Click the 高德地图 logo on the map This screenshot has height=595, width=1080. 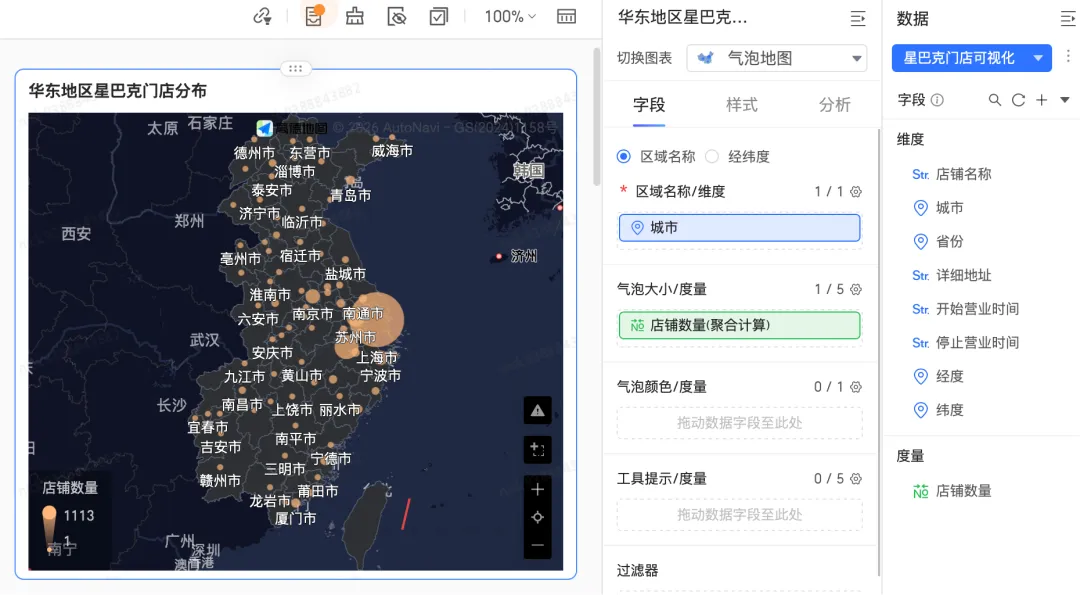point(292,128)
